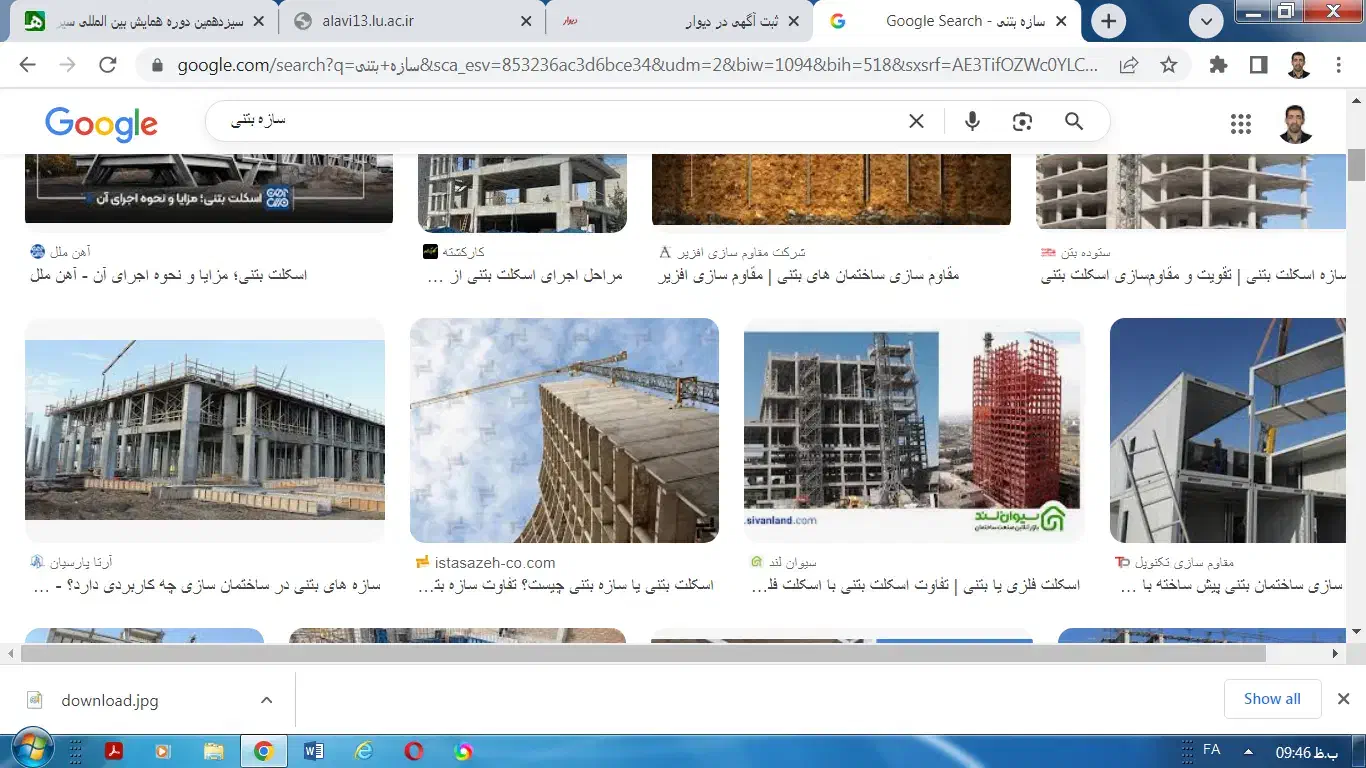Open the istasazeh-co.com crane building image
Image resolution: width=1366 pixels, height=768 pixels.
tap(564, 430)
